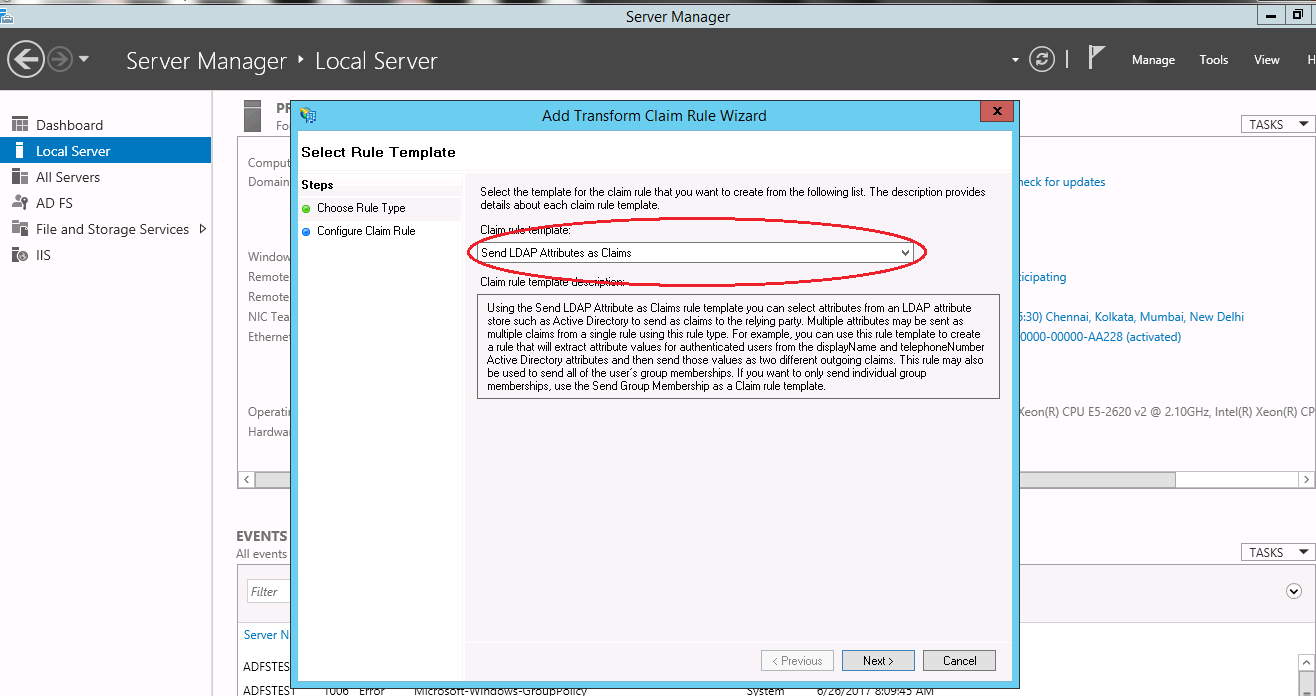Open the notifications flag icon

pos(1096,58)
